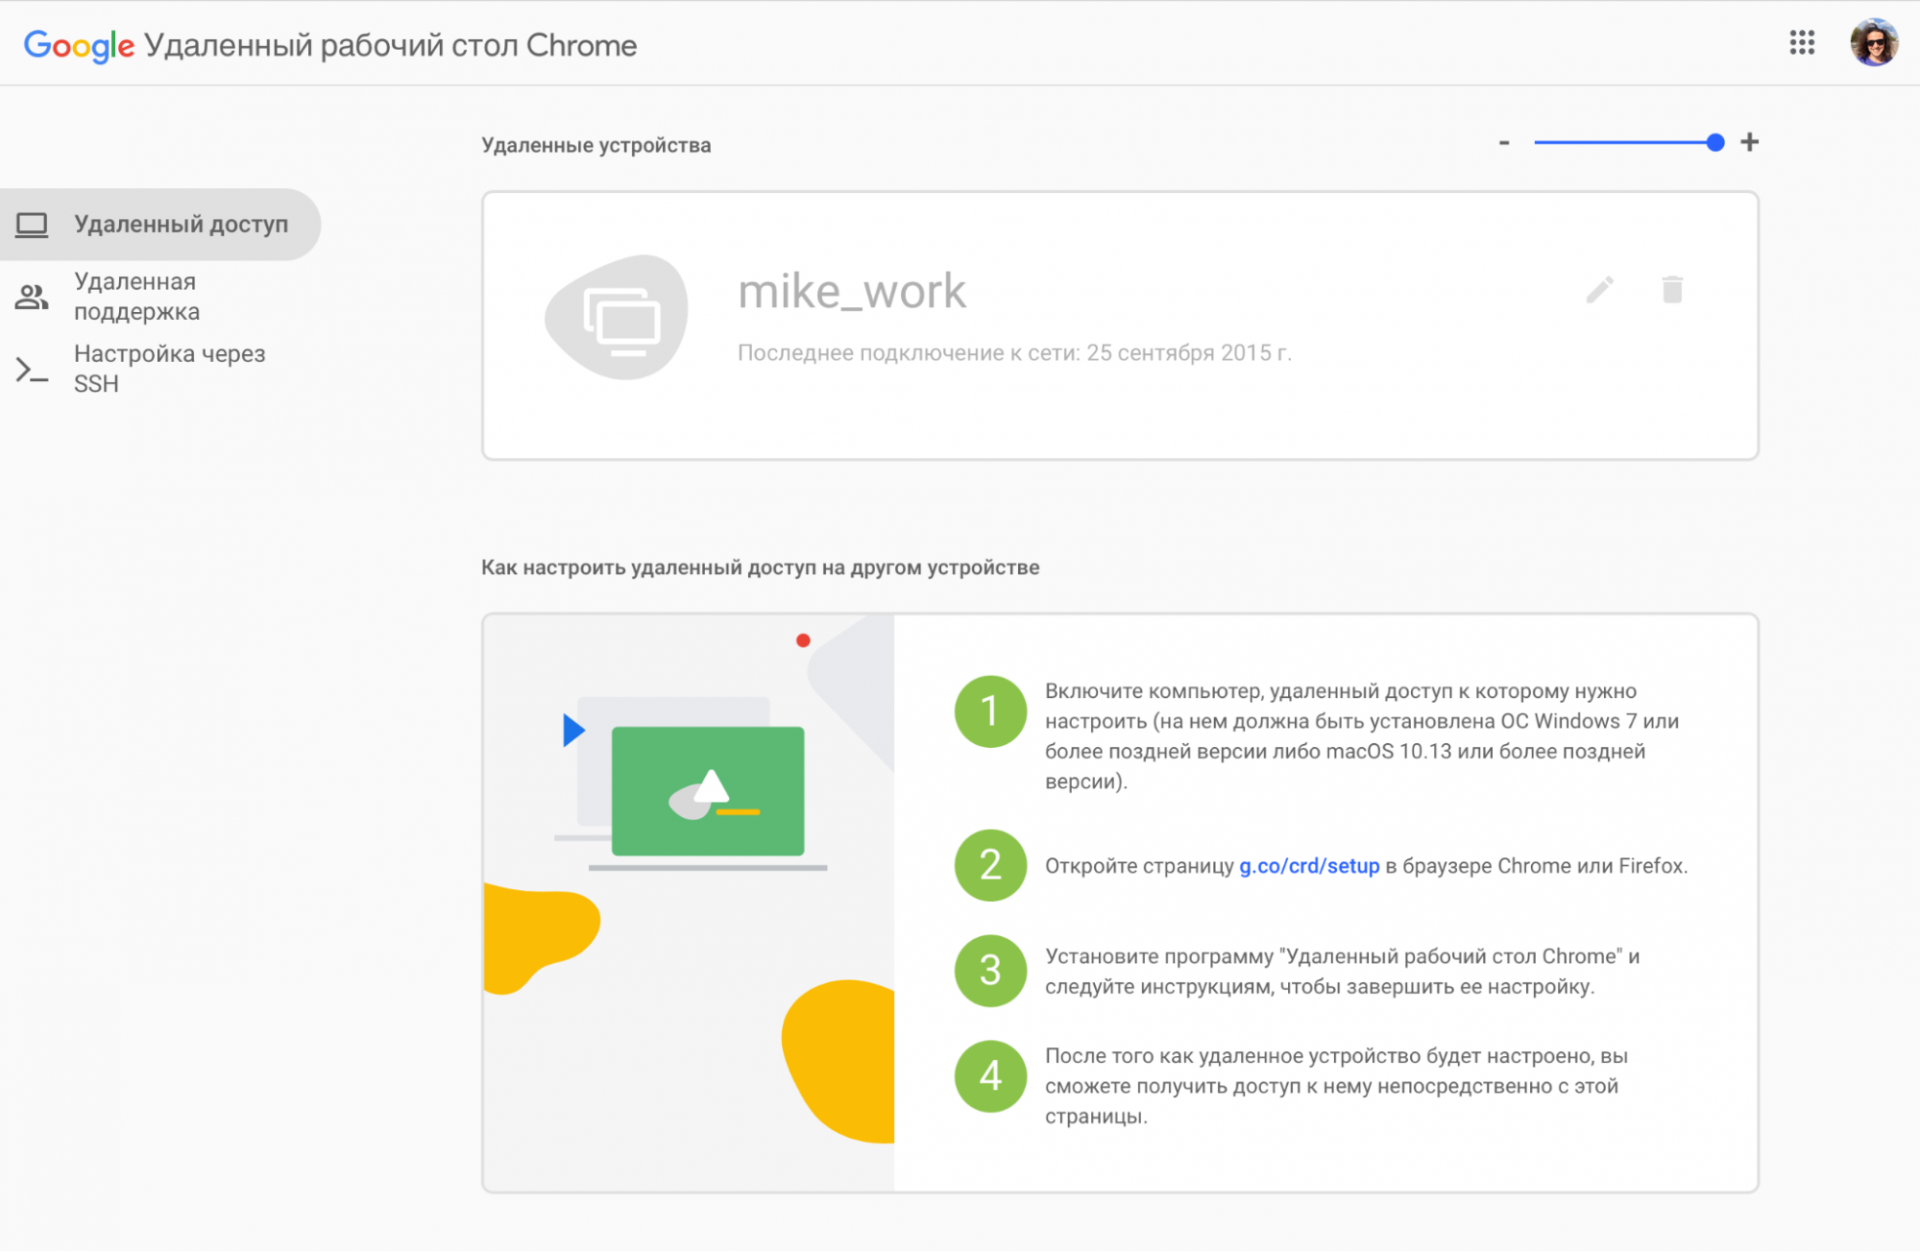
Task: Open Удаленная поддержка section
Action: [x=137, y=297]
